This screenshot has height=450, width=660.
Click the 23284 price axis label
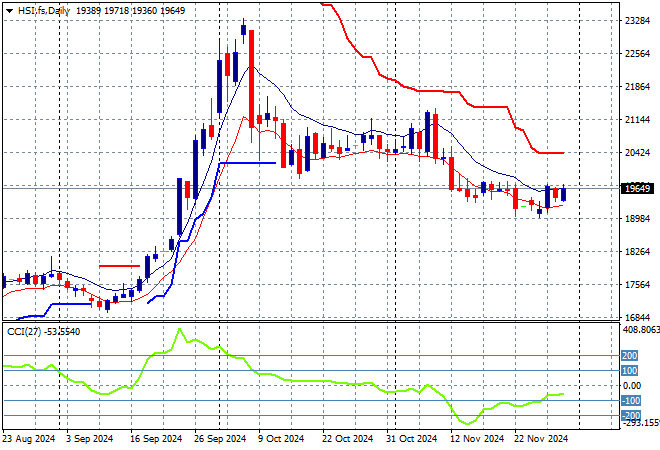tap(634, 21)
